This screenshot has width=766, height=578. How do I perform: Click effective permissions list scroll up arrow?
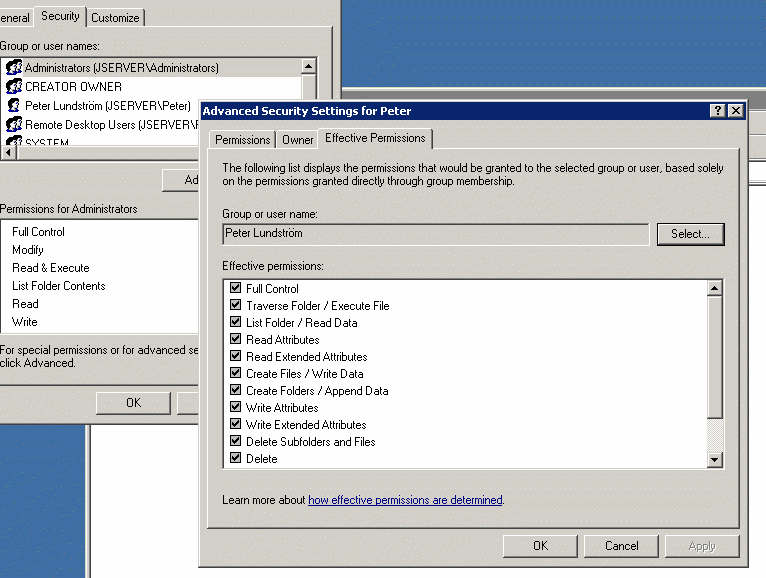715,288
